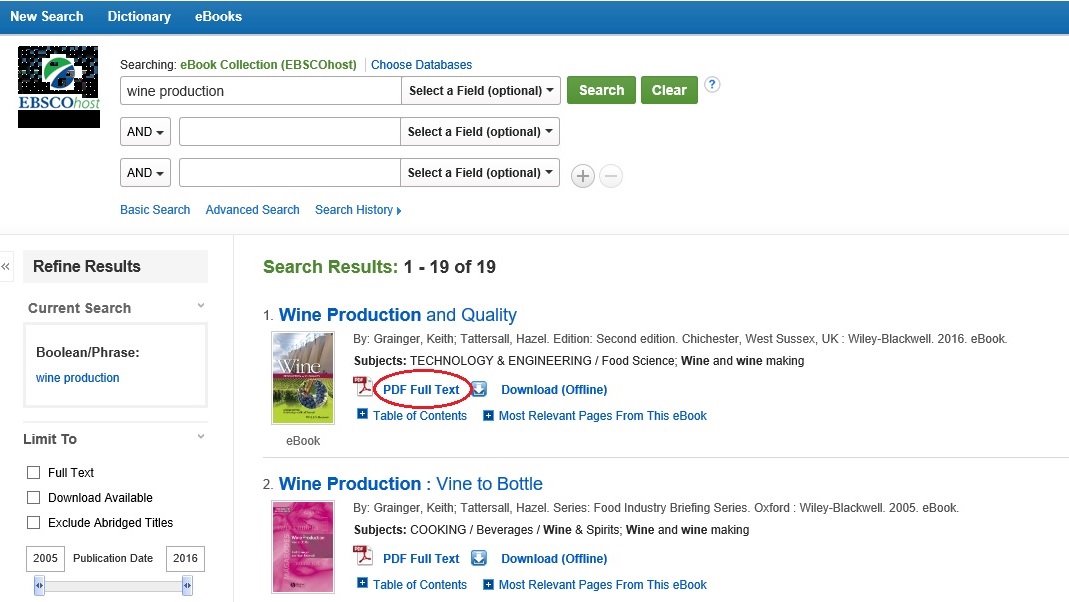
Task: Open Dictionary in the top menu
Action: pos(139,16)
